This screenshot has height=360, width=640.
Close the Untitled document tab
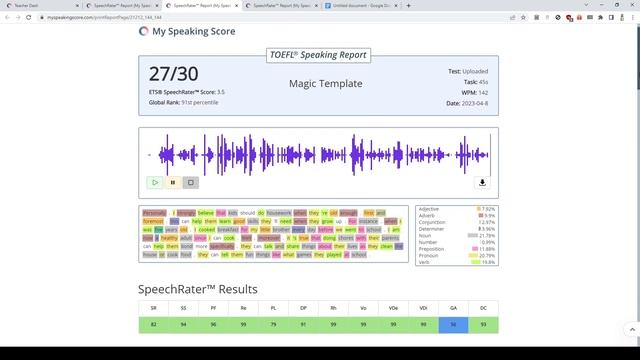pos(396,6)
